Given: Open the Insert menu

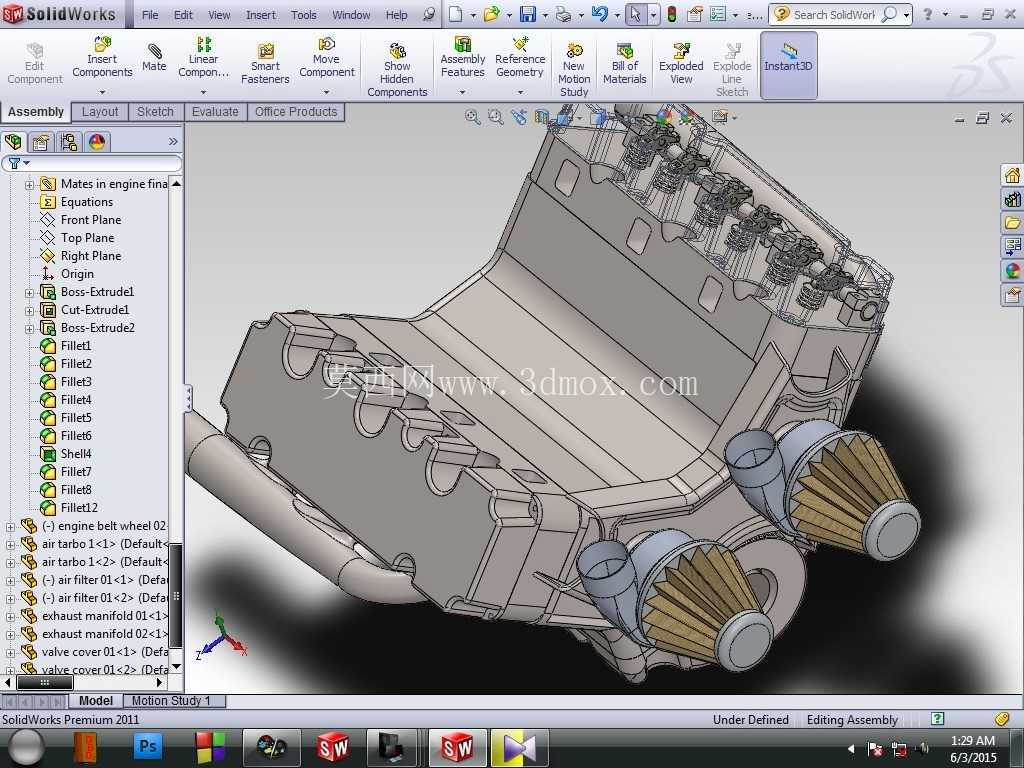Looking at the screenshot, I should 261,14.
